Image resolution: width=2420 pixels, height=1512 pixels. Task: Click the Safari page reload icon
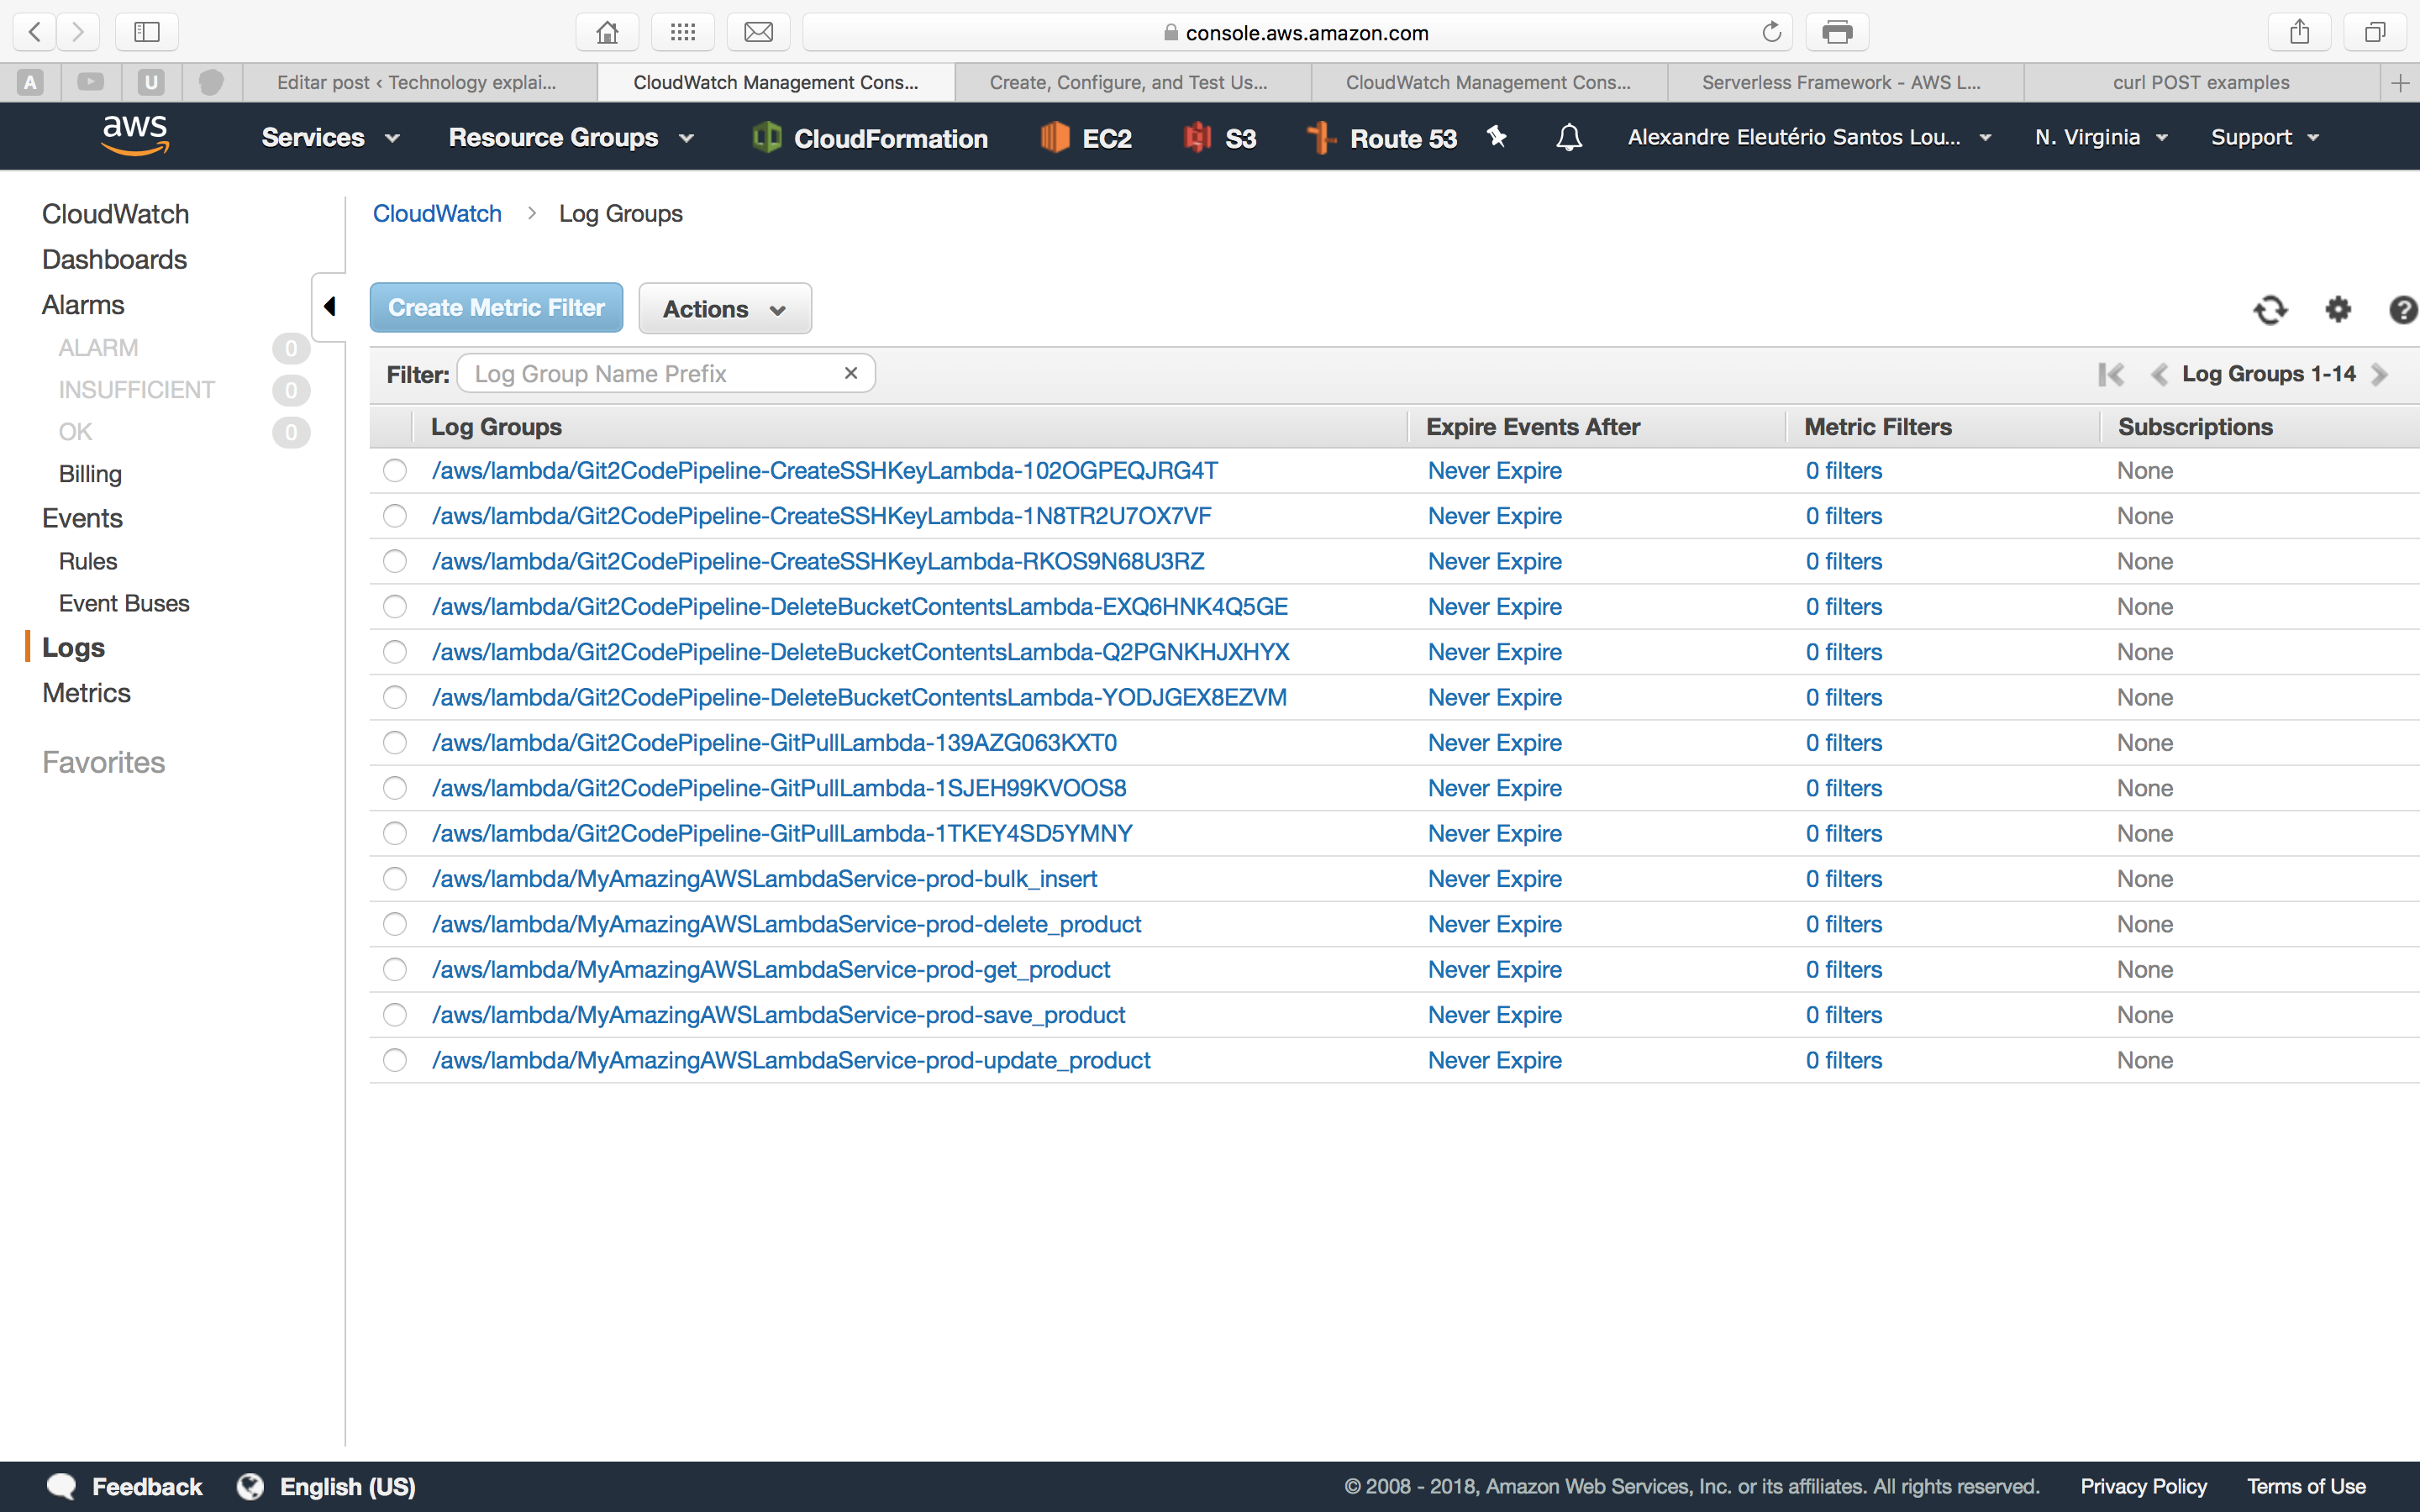(x=1771, y=32)
